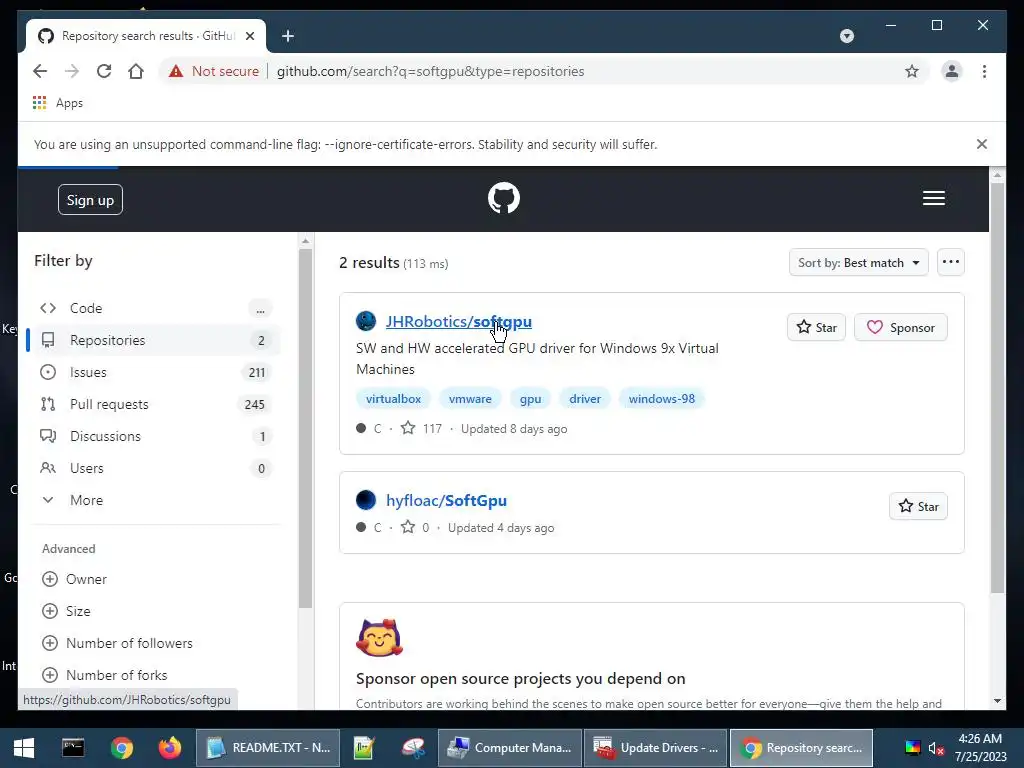
Task: Open the three-dot options next to sort
Action: [x=950, y=263]
